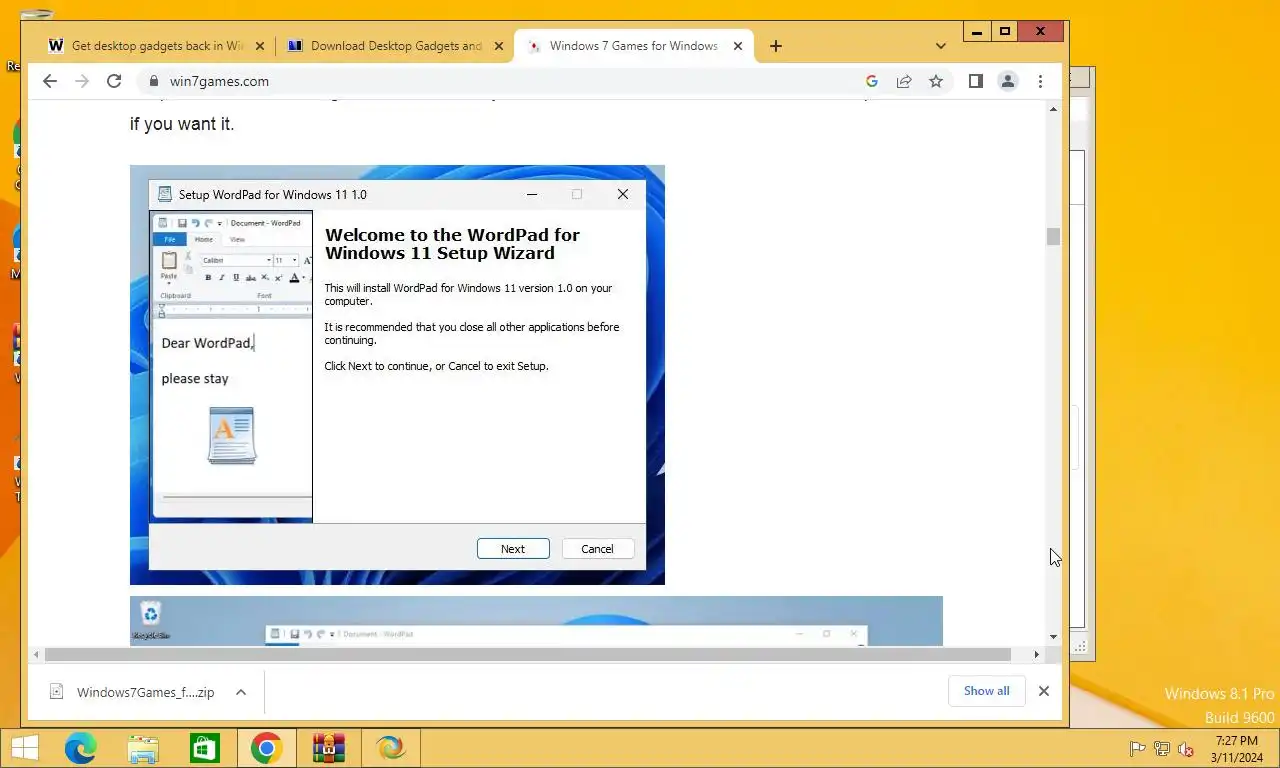Click the win7games.com address bar

point(500,81)
